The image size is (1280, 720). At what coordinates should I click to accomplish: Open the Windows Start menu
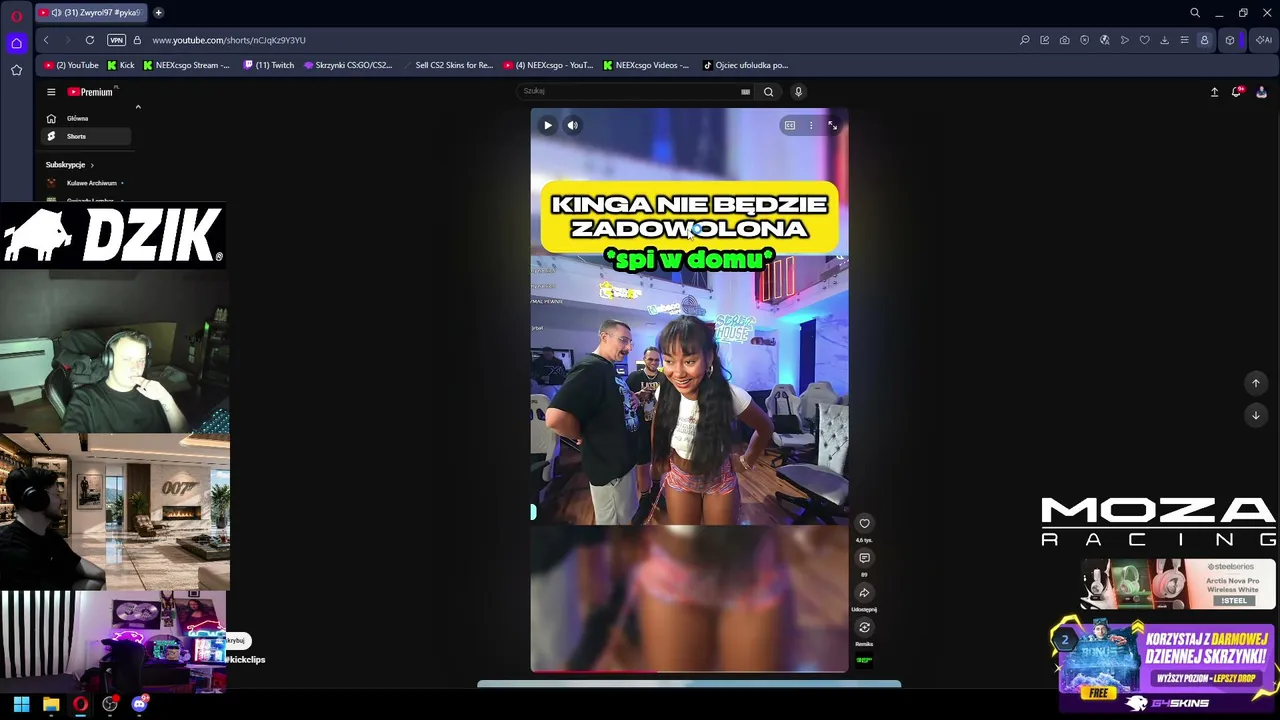point(21,704)
